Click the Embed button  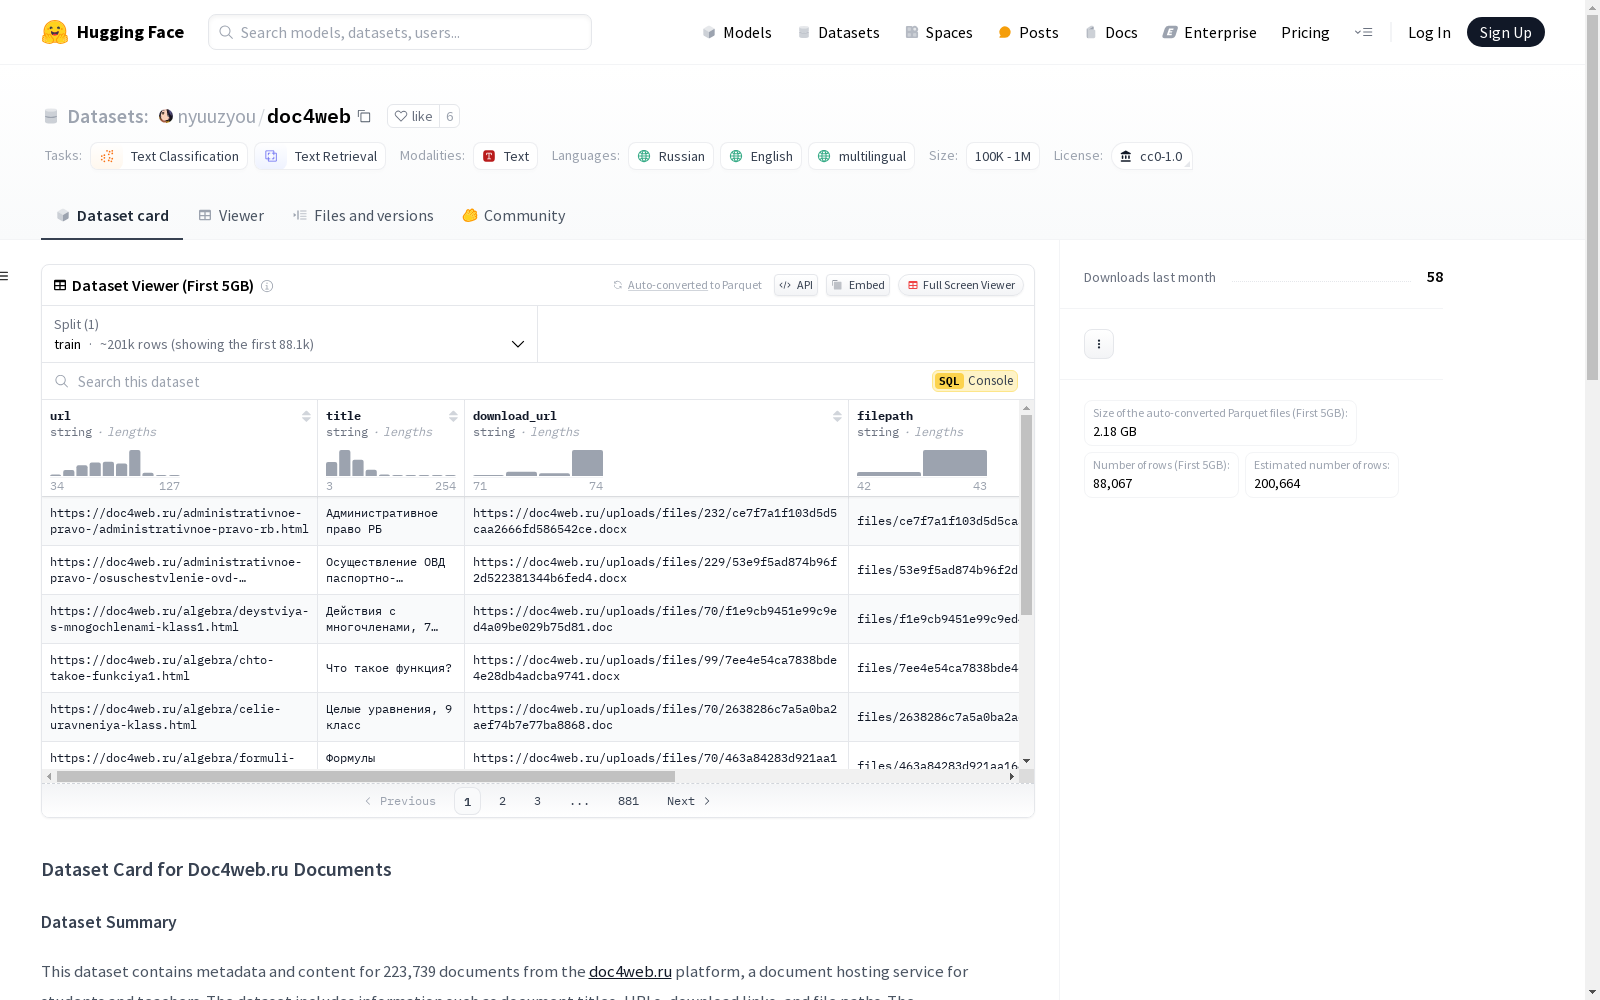tap(858, 285)
